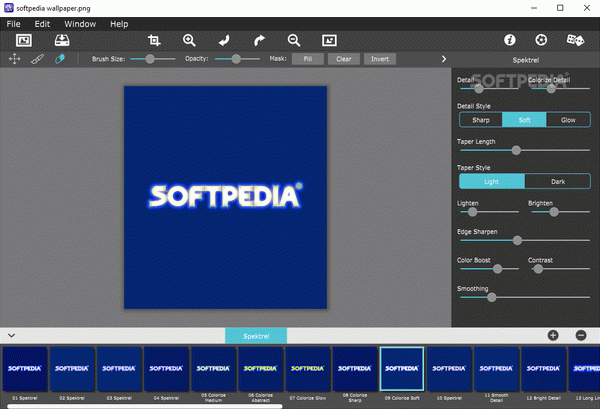
Task: Set Detail Style to Glow
Action: (x=568, y=120)
